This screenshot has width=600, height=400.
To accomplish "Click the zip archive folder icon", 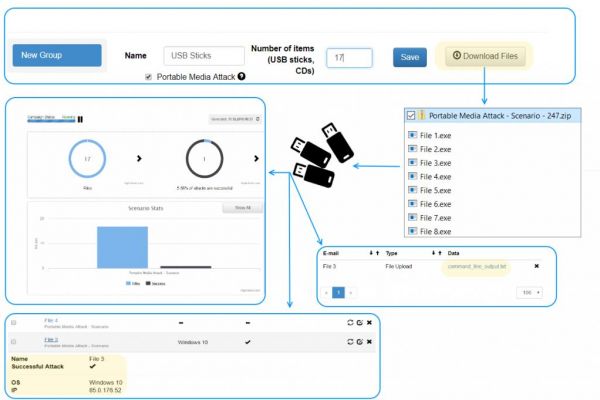I will pyautogui.click(x=423, y=114).
